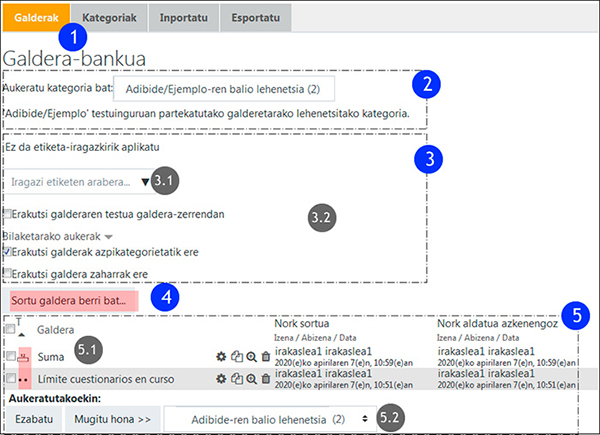Click 'Sortu galdera berri bat...' button
This screenshot has width=600, height=435.
(68, 299)
